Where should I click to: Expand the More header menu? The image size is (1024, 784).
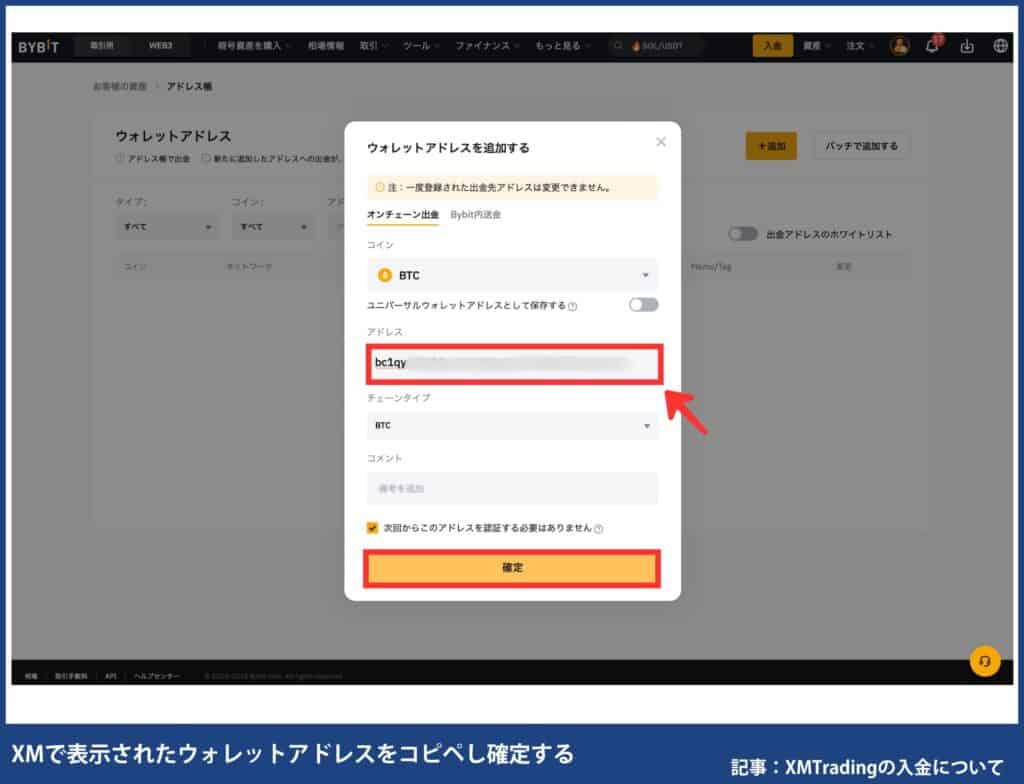pos(562,46)
